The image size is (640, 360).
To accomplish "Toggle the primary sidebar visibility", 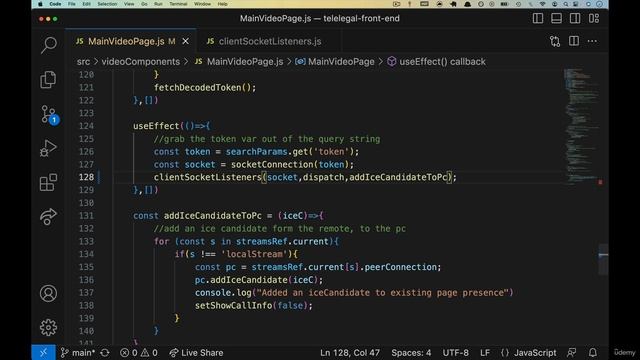I will click(x=538, y=18).
